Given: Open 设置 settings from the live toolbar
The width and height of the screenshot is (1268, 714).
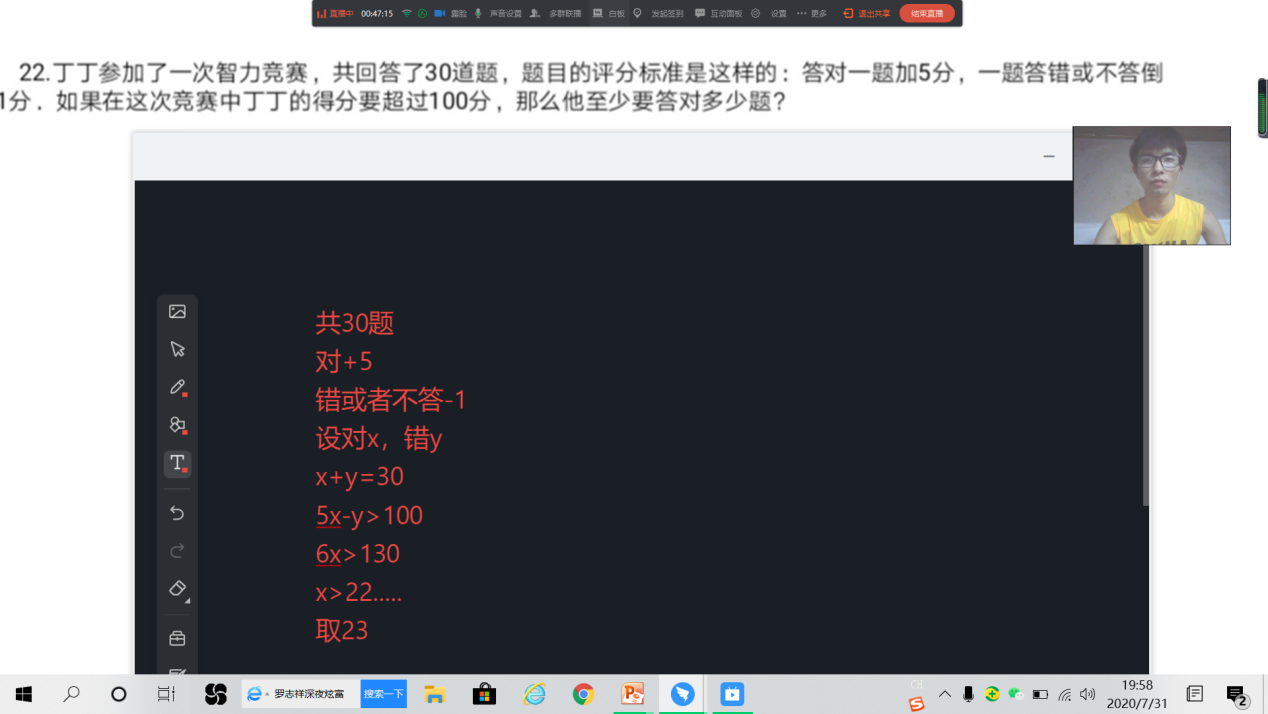Looking at the screenshot, I should (x=770, y=14).
